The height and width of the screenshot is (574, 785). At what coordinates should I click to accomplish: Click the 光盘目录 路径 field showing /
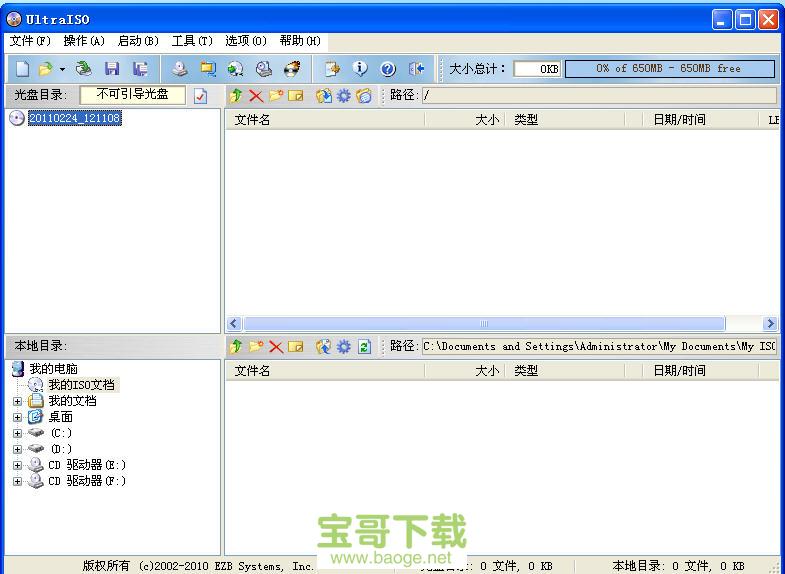tap(599, 95)
